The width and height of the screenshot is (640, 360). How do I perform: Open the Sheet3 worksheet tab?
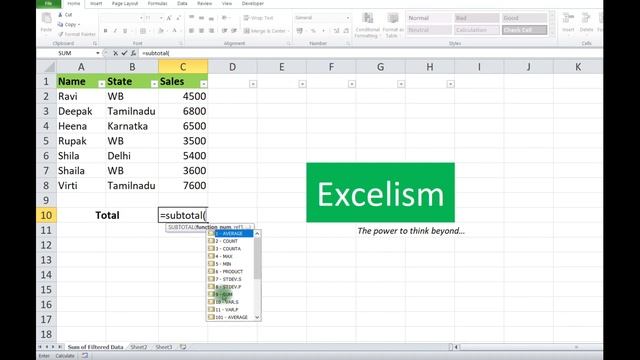point(164,347)
